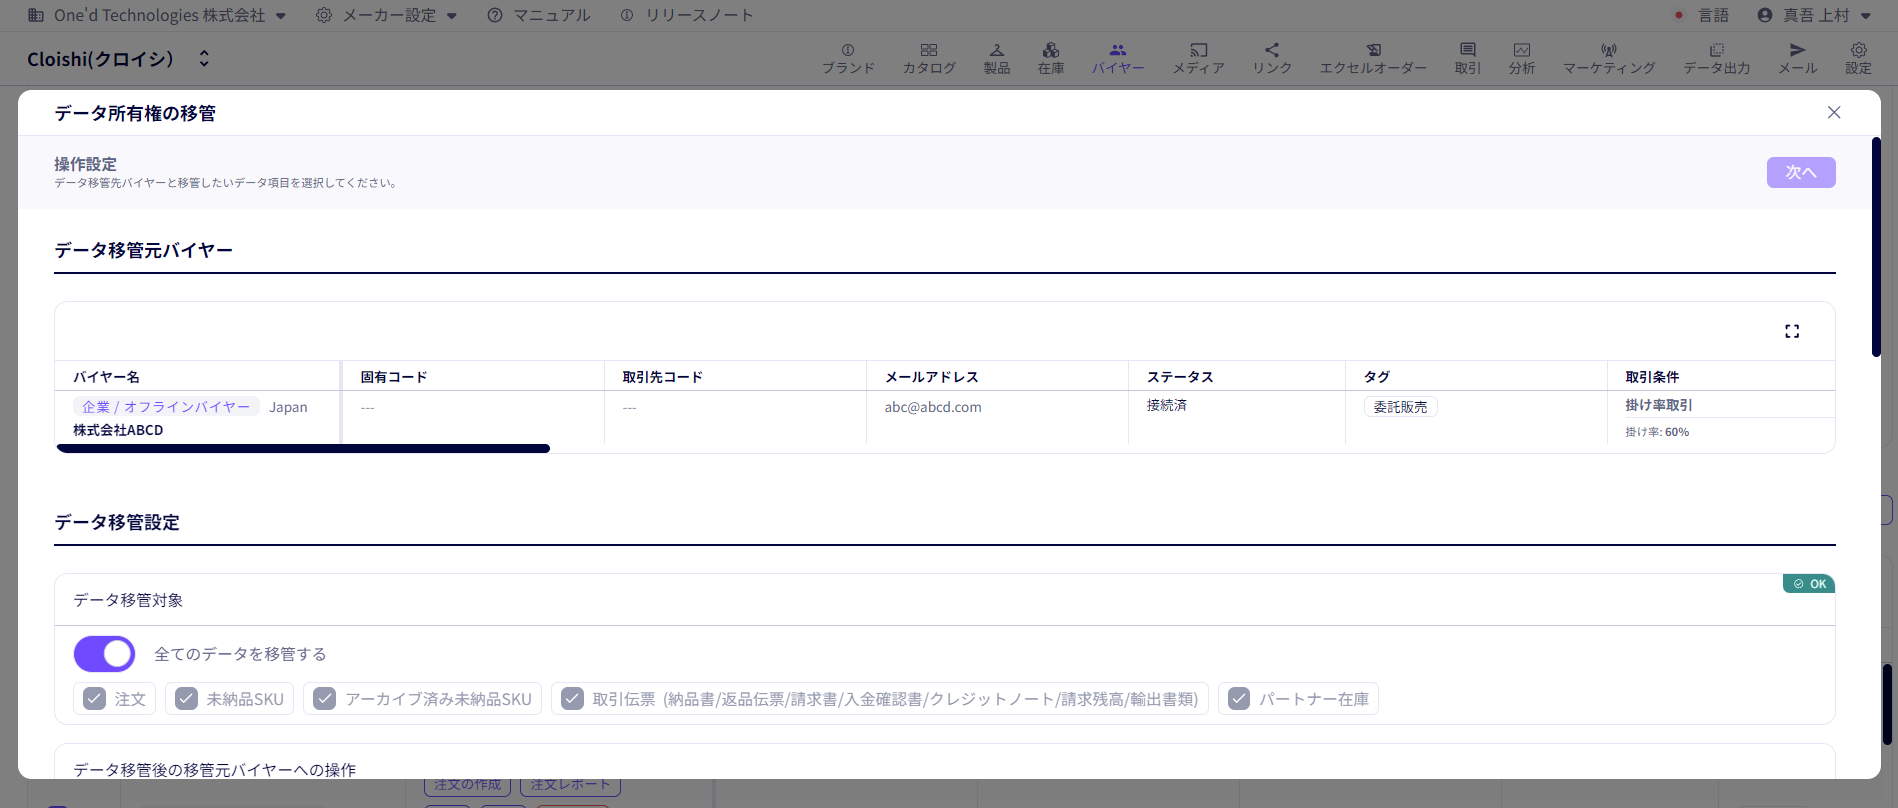Switch brand via Cloishi(クロイシ) selector arrows
1898x808 pixels.
(204, 58)
